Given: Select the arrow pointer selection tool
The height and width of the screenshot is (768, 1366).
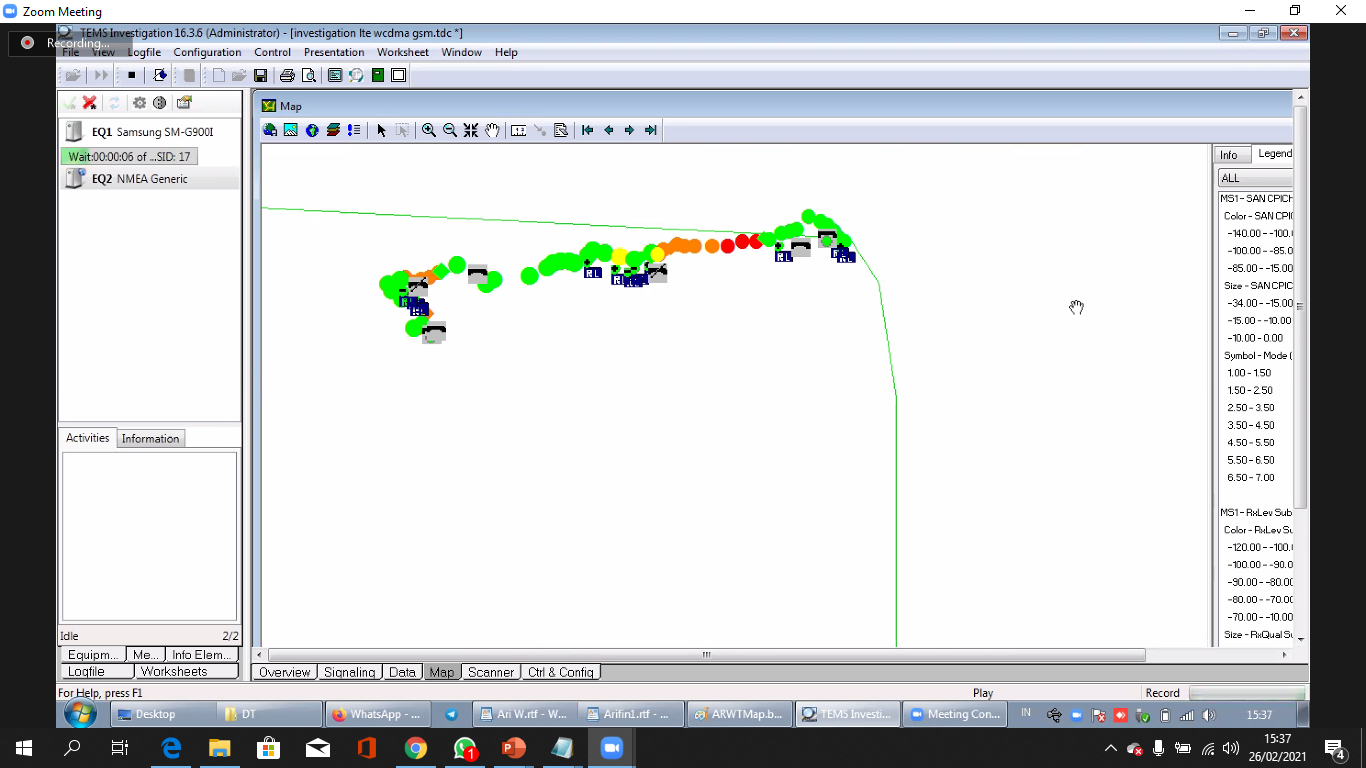Looking at the screenshot, I should click(x=381, y=130).
